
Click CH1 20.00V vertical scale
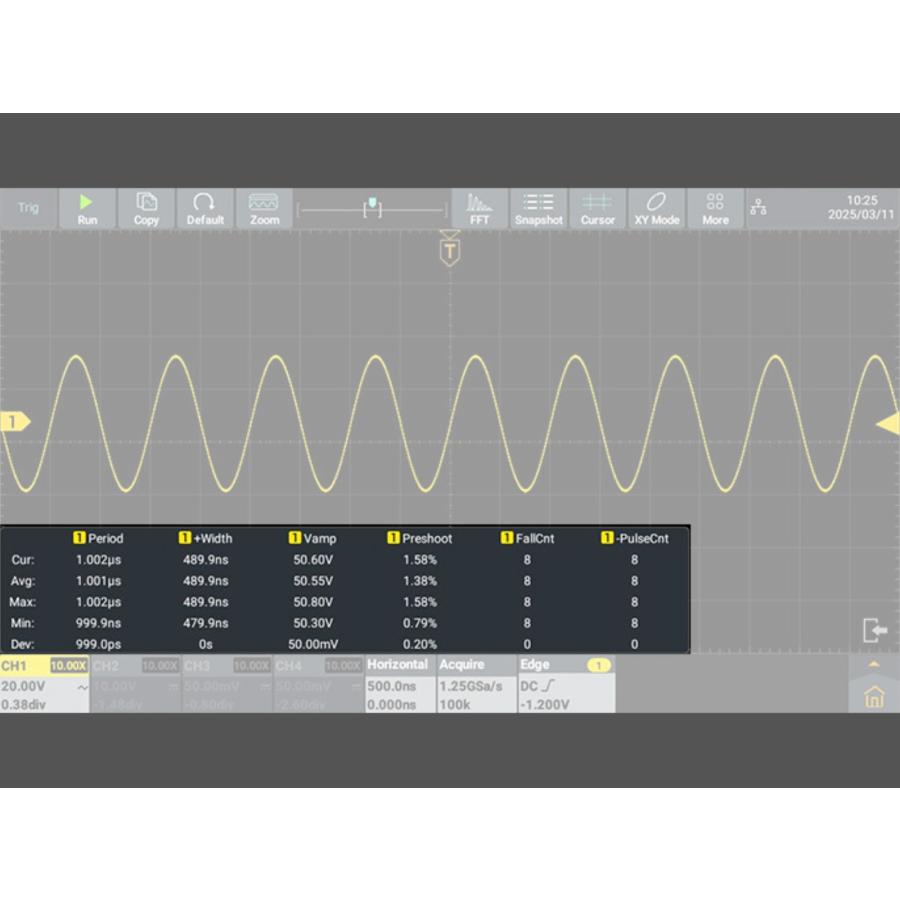(23, 686)
